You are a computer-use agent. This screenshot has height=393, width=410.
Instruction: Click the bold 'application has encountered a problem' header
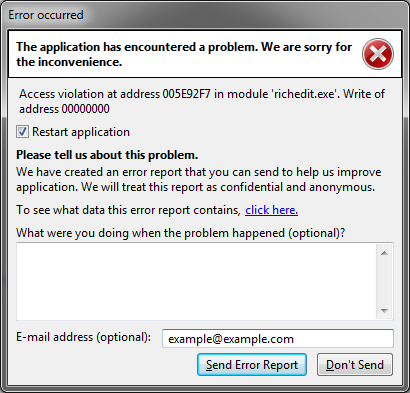click(184, 54)
